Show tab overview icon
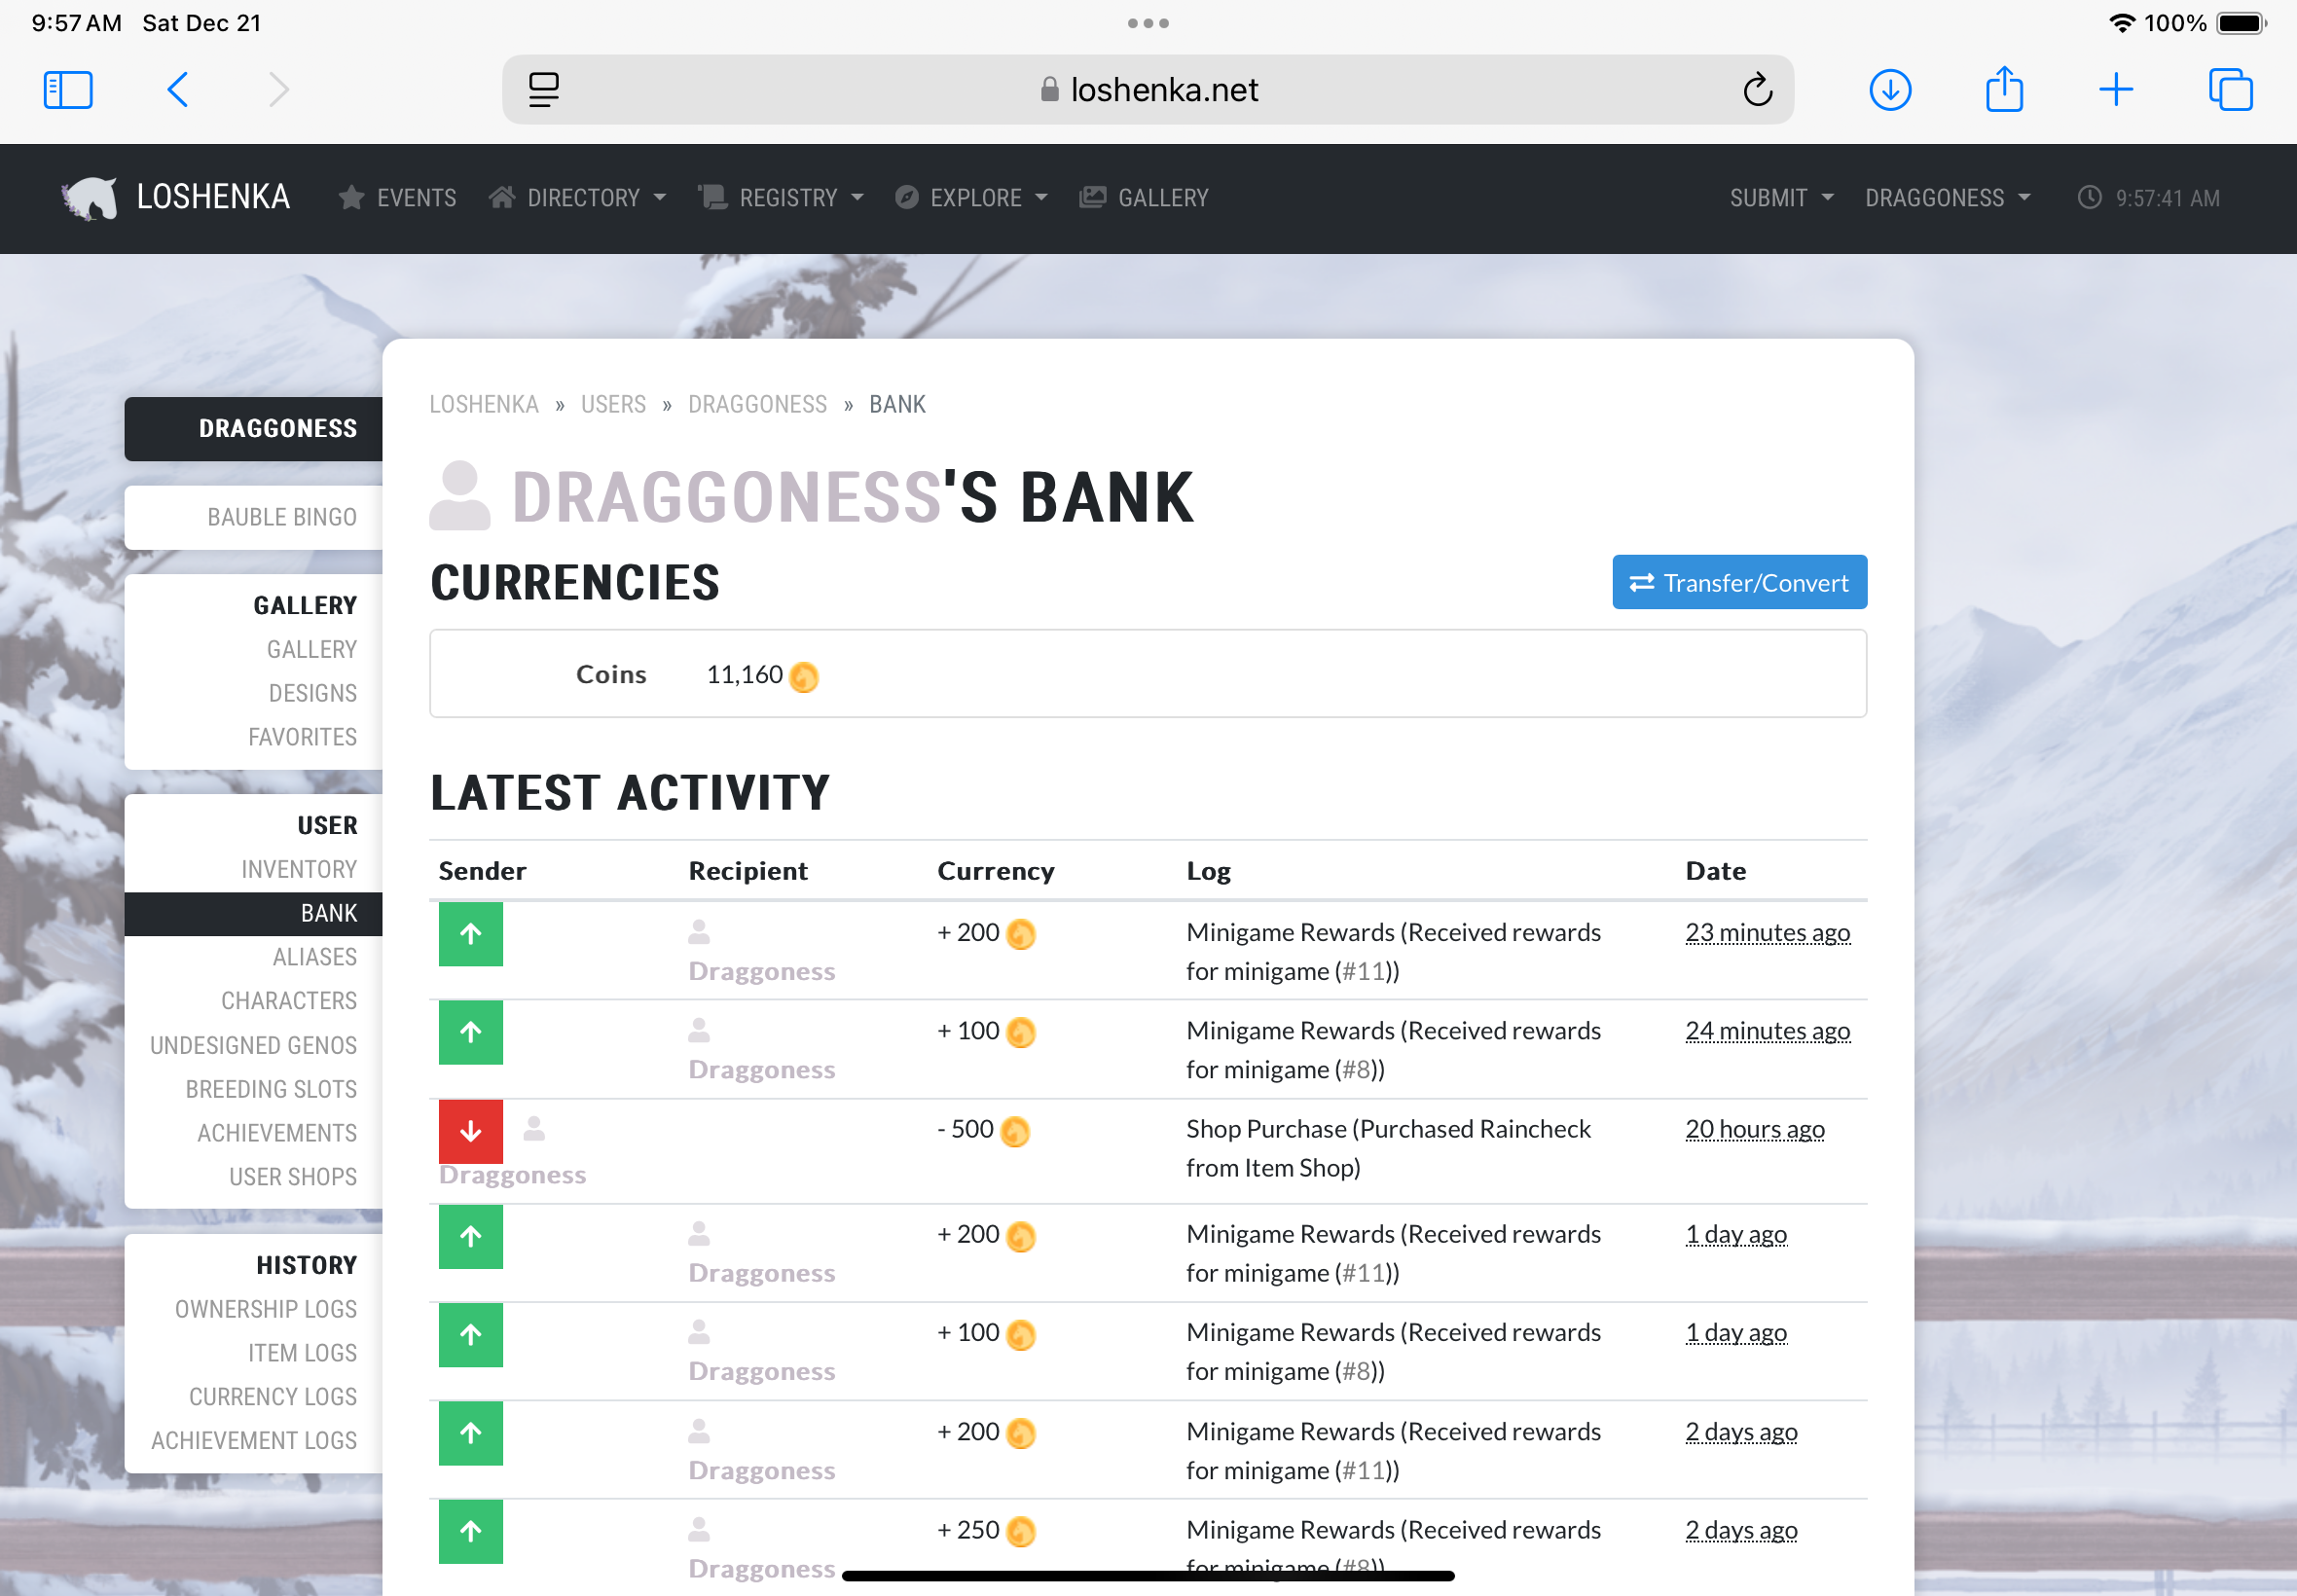2297x1596 pixels. coord(2229,90)
